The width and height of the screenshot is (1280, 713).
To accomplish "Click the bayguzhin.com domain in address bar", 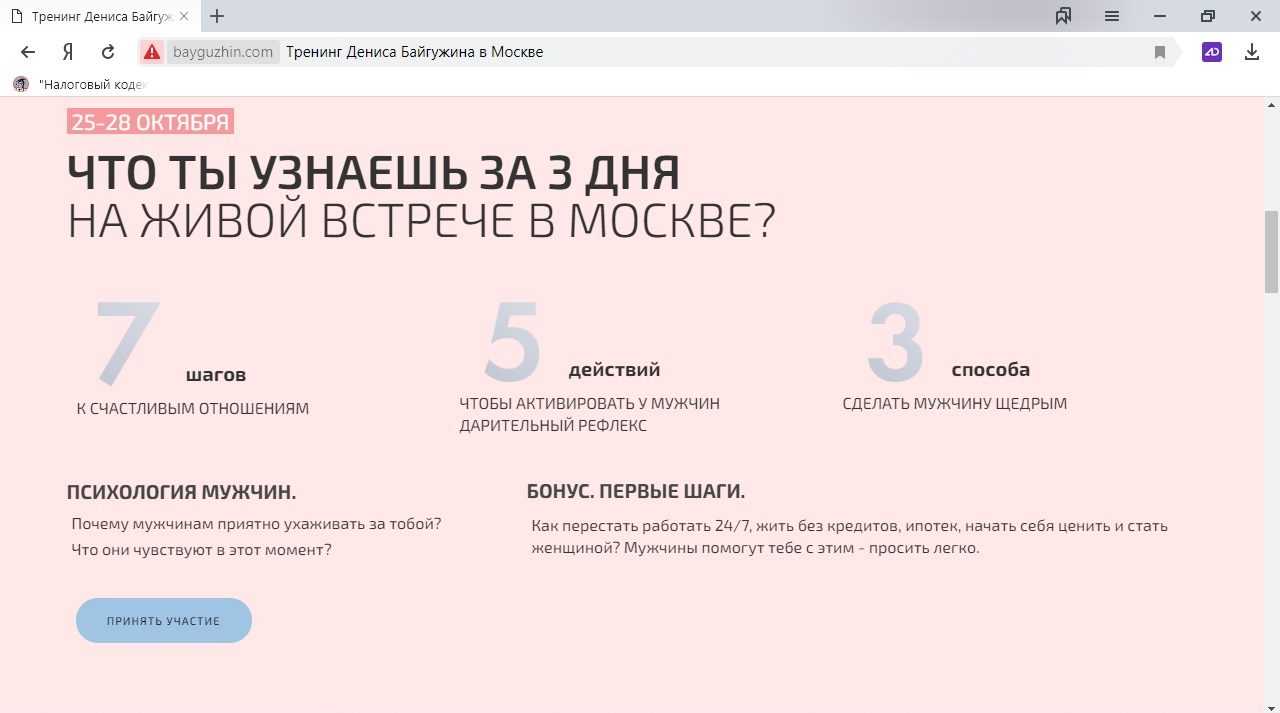I will click(x=222, y=52).
